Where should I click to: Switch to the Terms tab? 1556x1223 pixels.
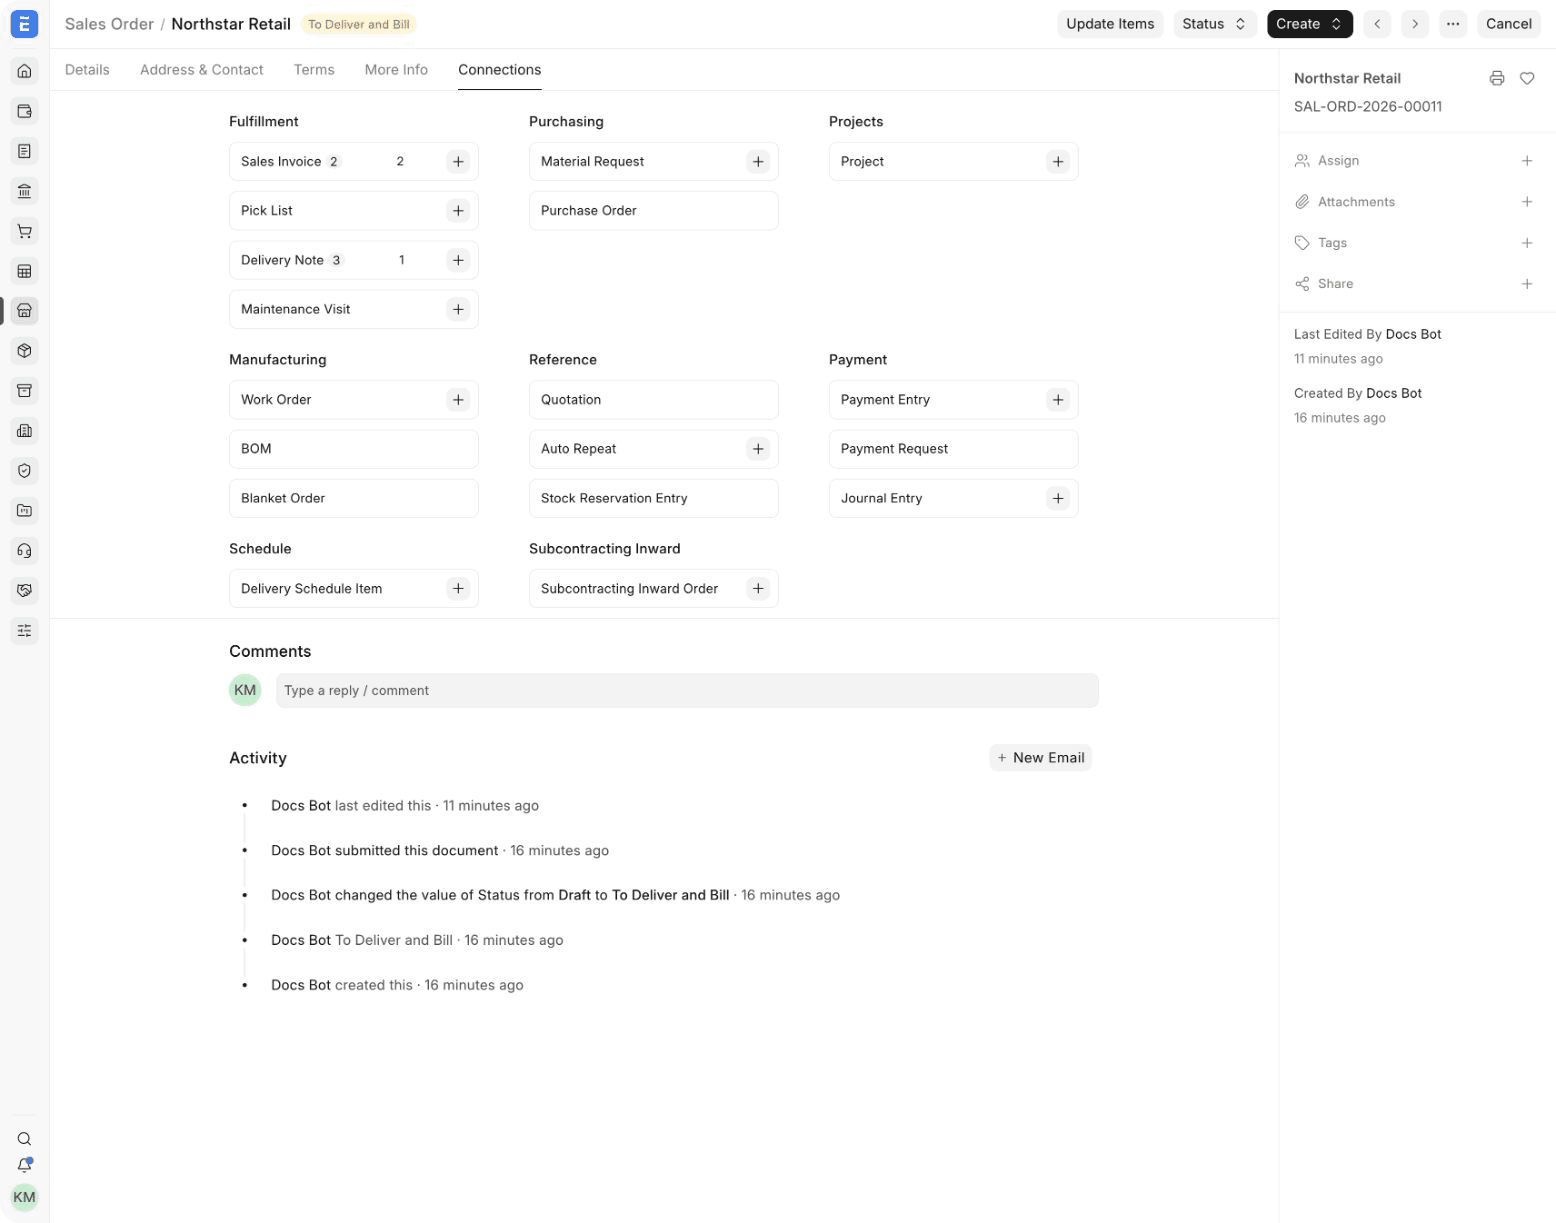click(x=314, y=70)
